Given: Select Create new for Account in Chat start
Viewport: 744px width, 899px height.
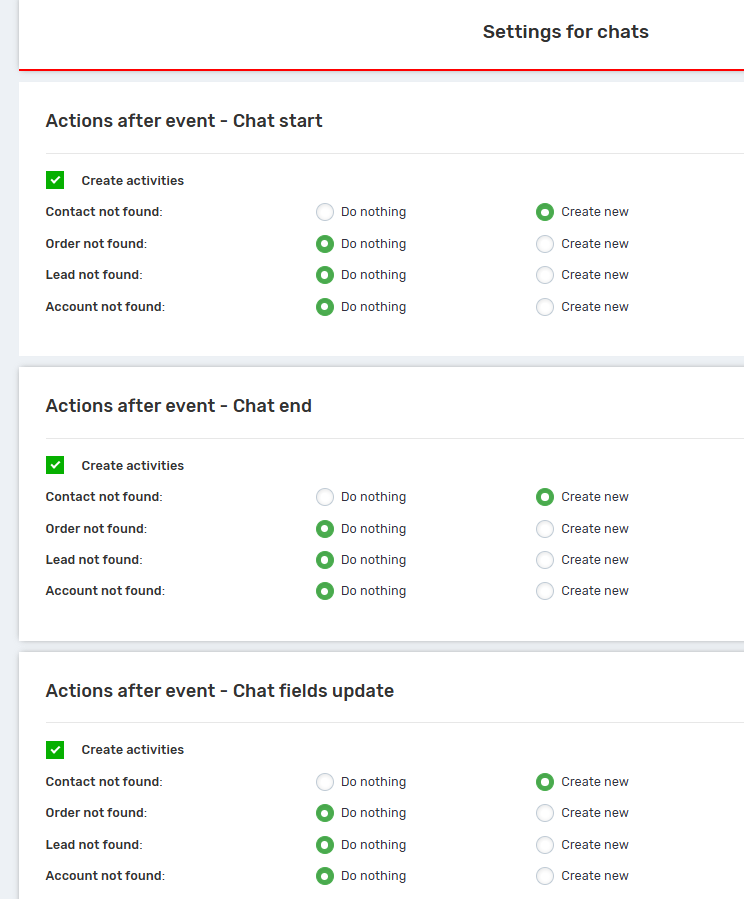Looking at the screenshot, I should (545, 307).
